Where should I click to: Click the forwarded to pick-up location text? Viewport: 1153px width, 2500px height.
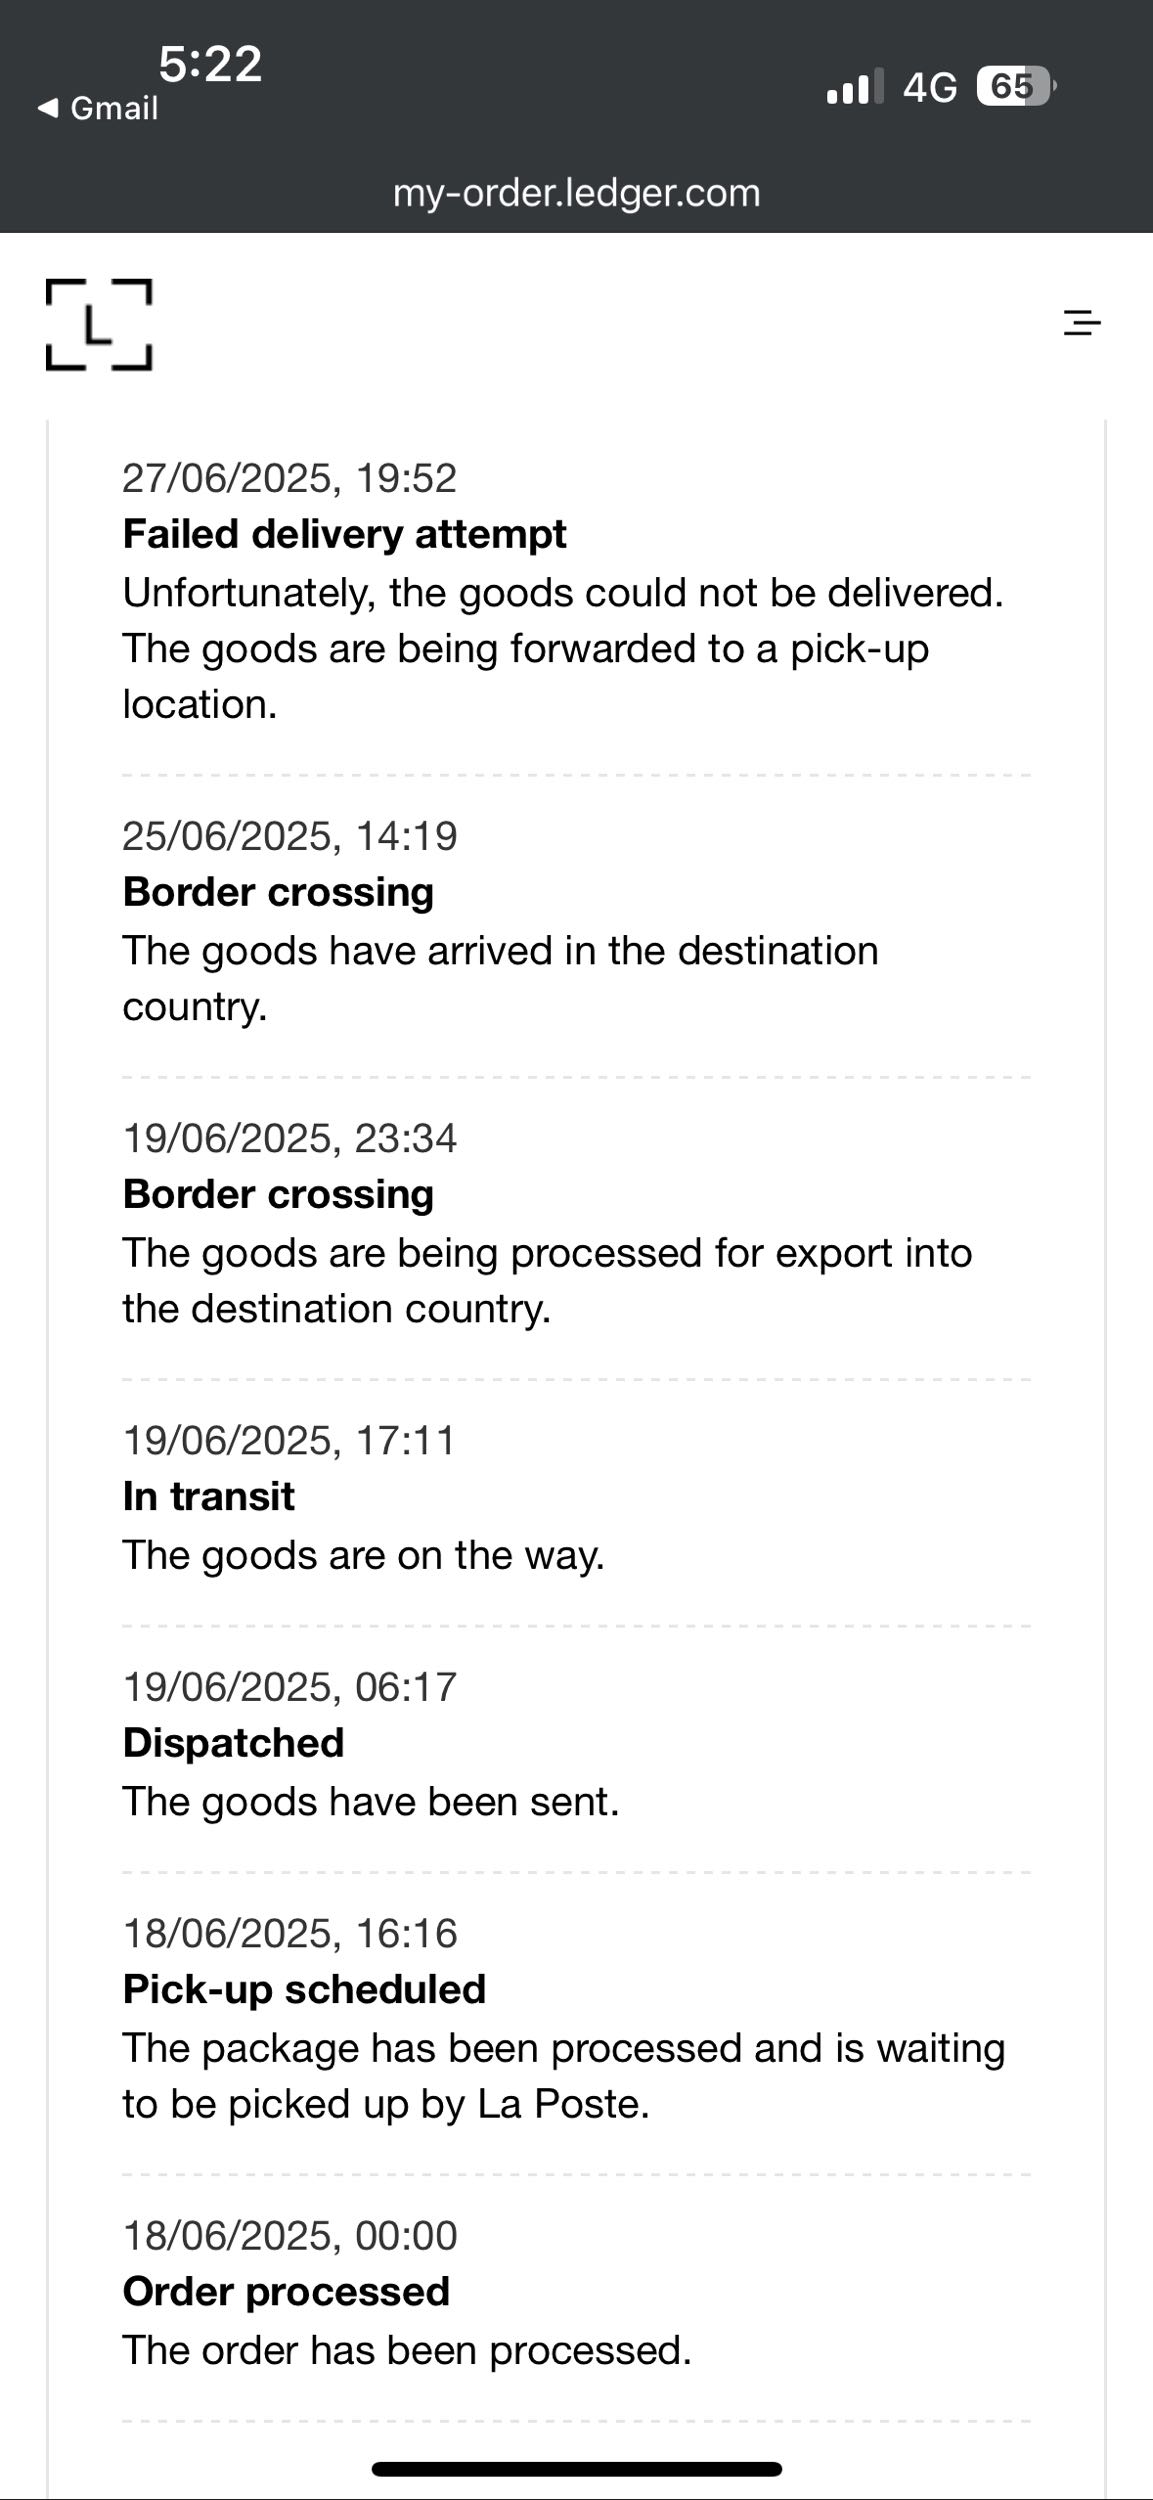point(526,676)
